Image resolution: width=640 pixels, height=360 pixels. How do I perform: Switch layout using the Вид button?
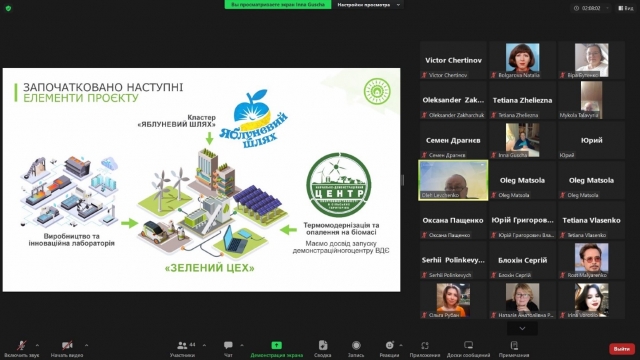626,8
